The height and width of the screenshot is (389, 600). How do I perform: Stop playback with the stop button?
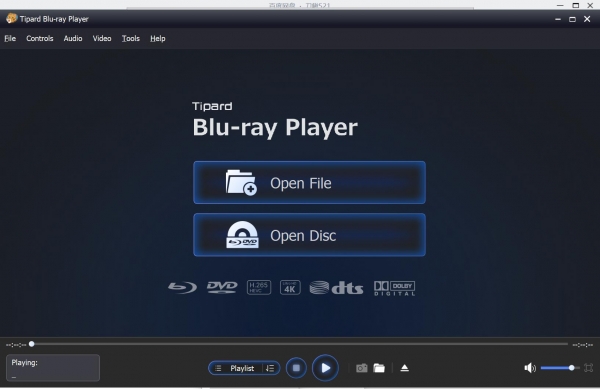[x=296, y=368]
